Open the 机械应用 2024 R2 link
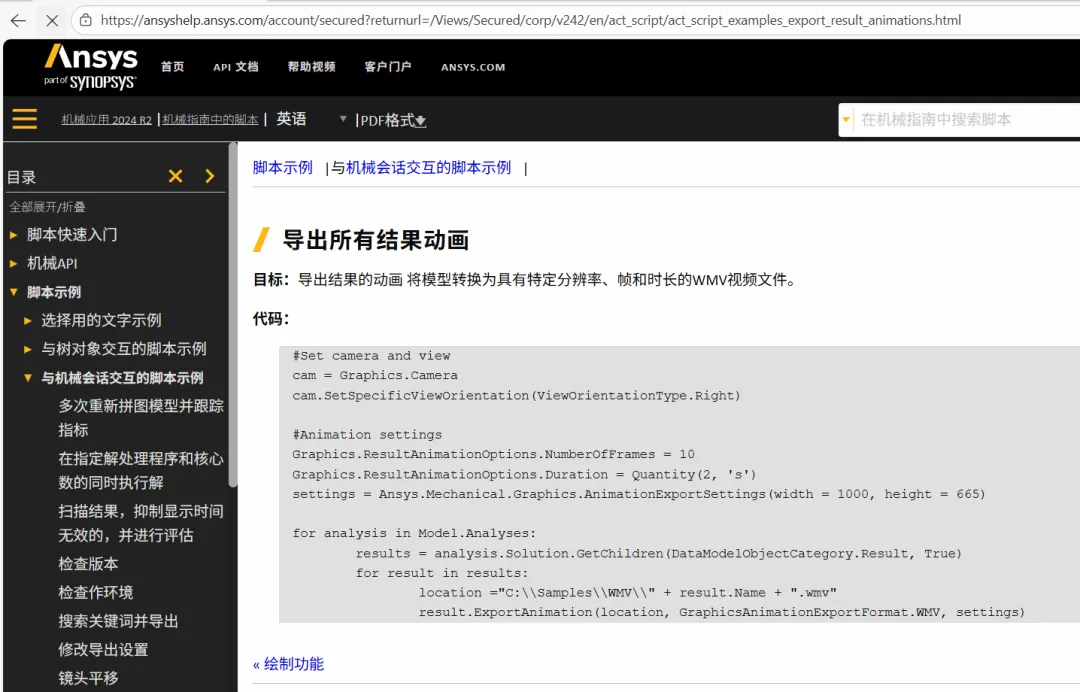Image resolution: width=1080 pixels, height=692 pixels. 106,120
